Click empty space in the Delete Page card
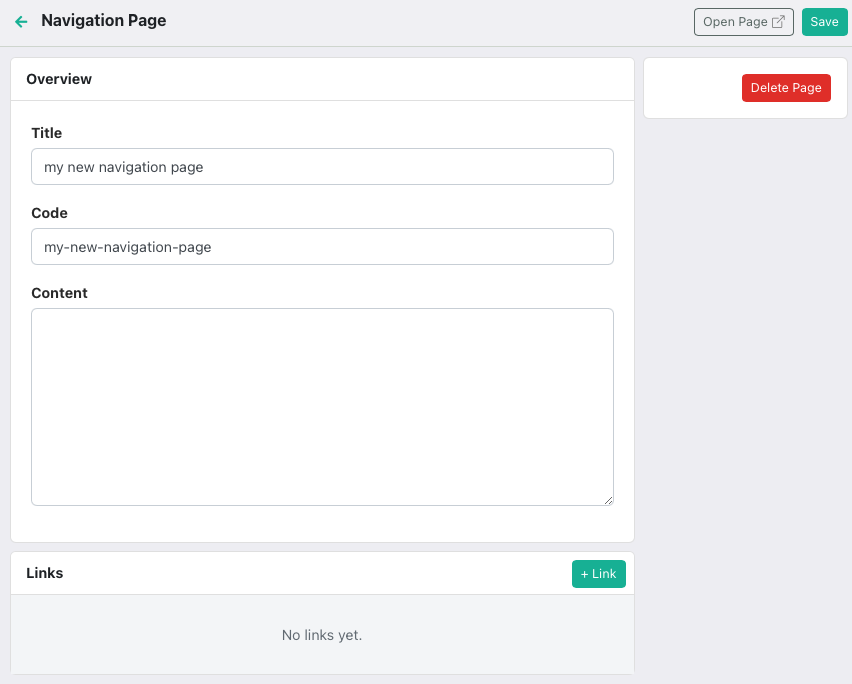 point(692,88)
